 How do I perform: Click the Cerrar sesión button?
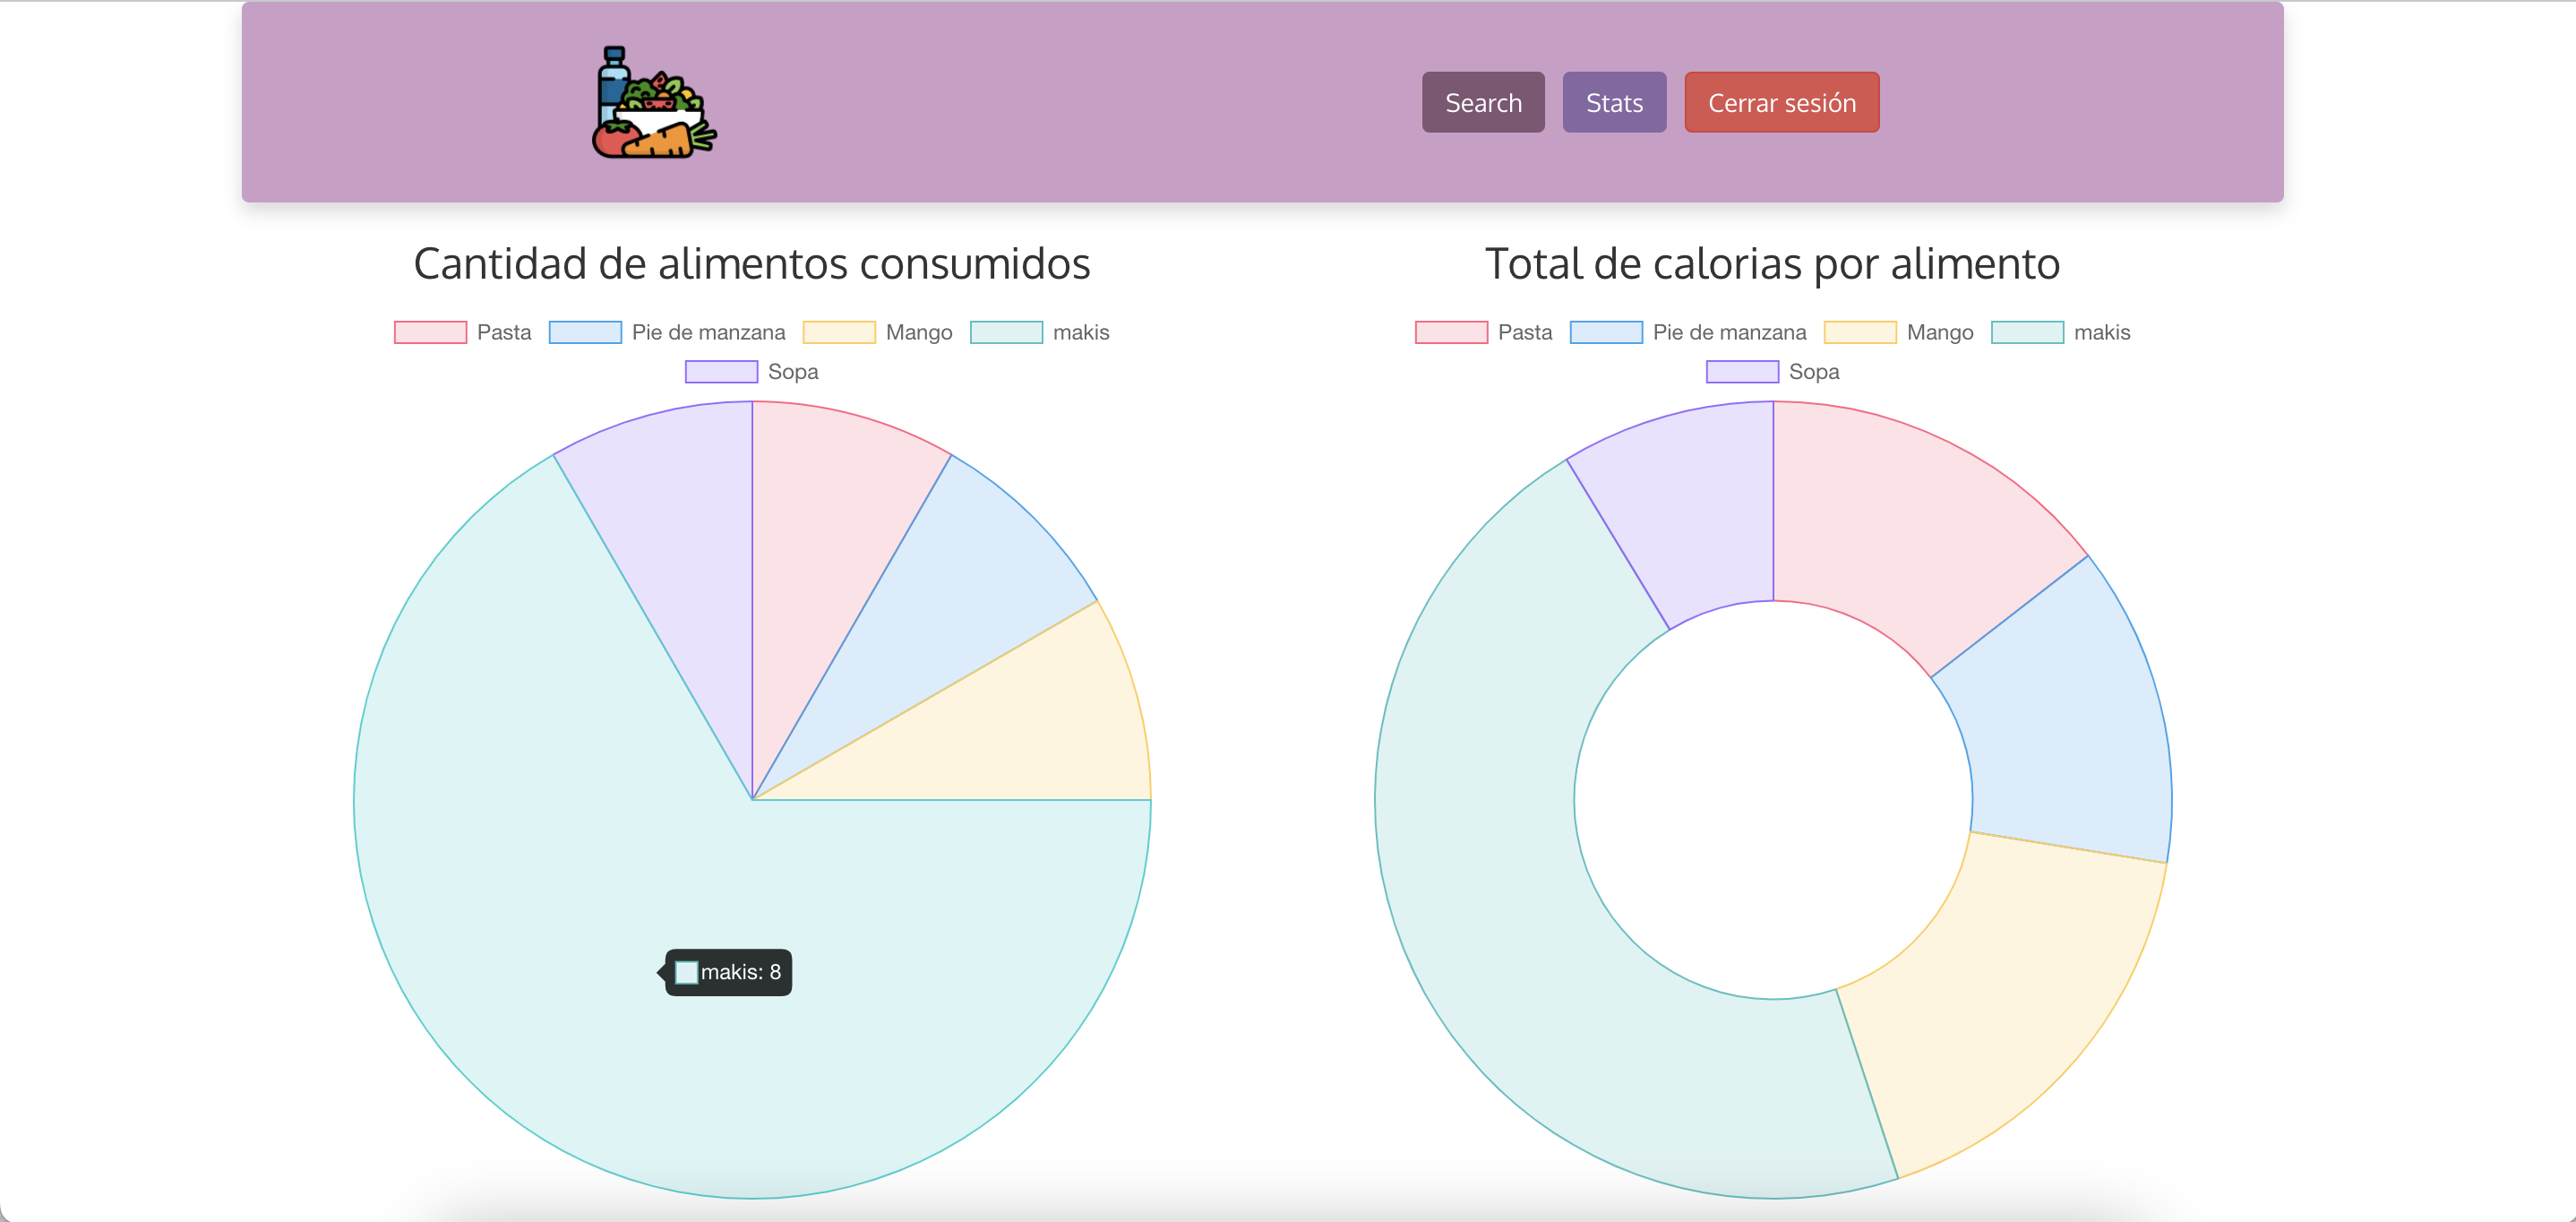coord(1781,102)
